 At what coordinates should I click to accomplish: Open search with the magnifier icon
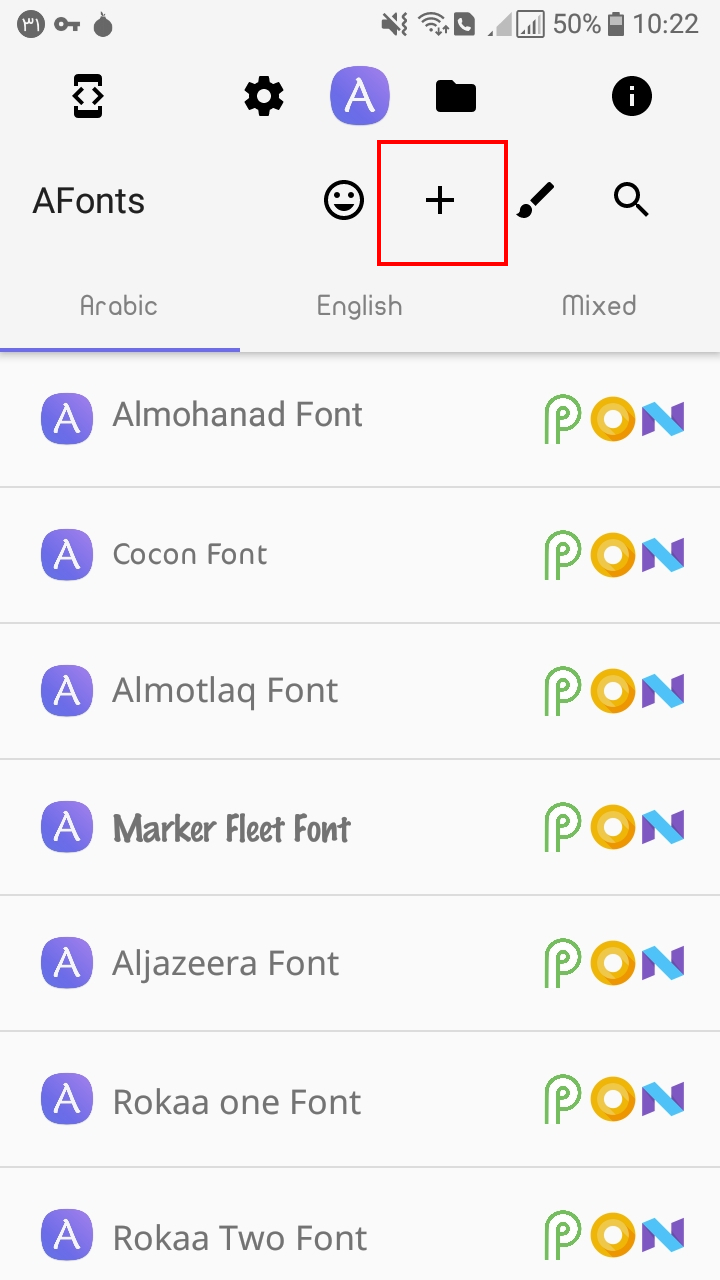tap(632, 201)
